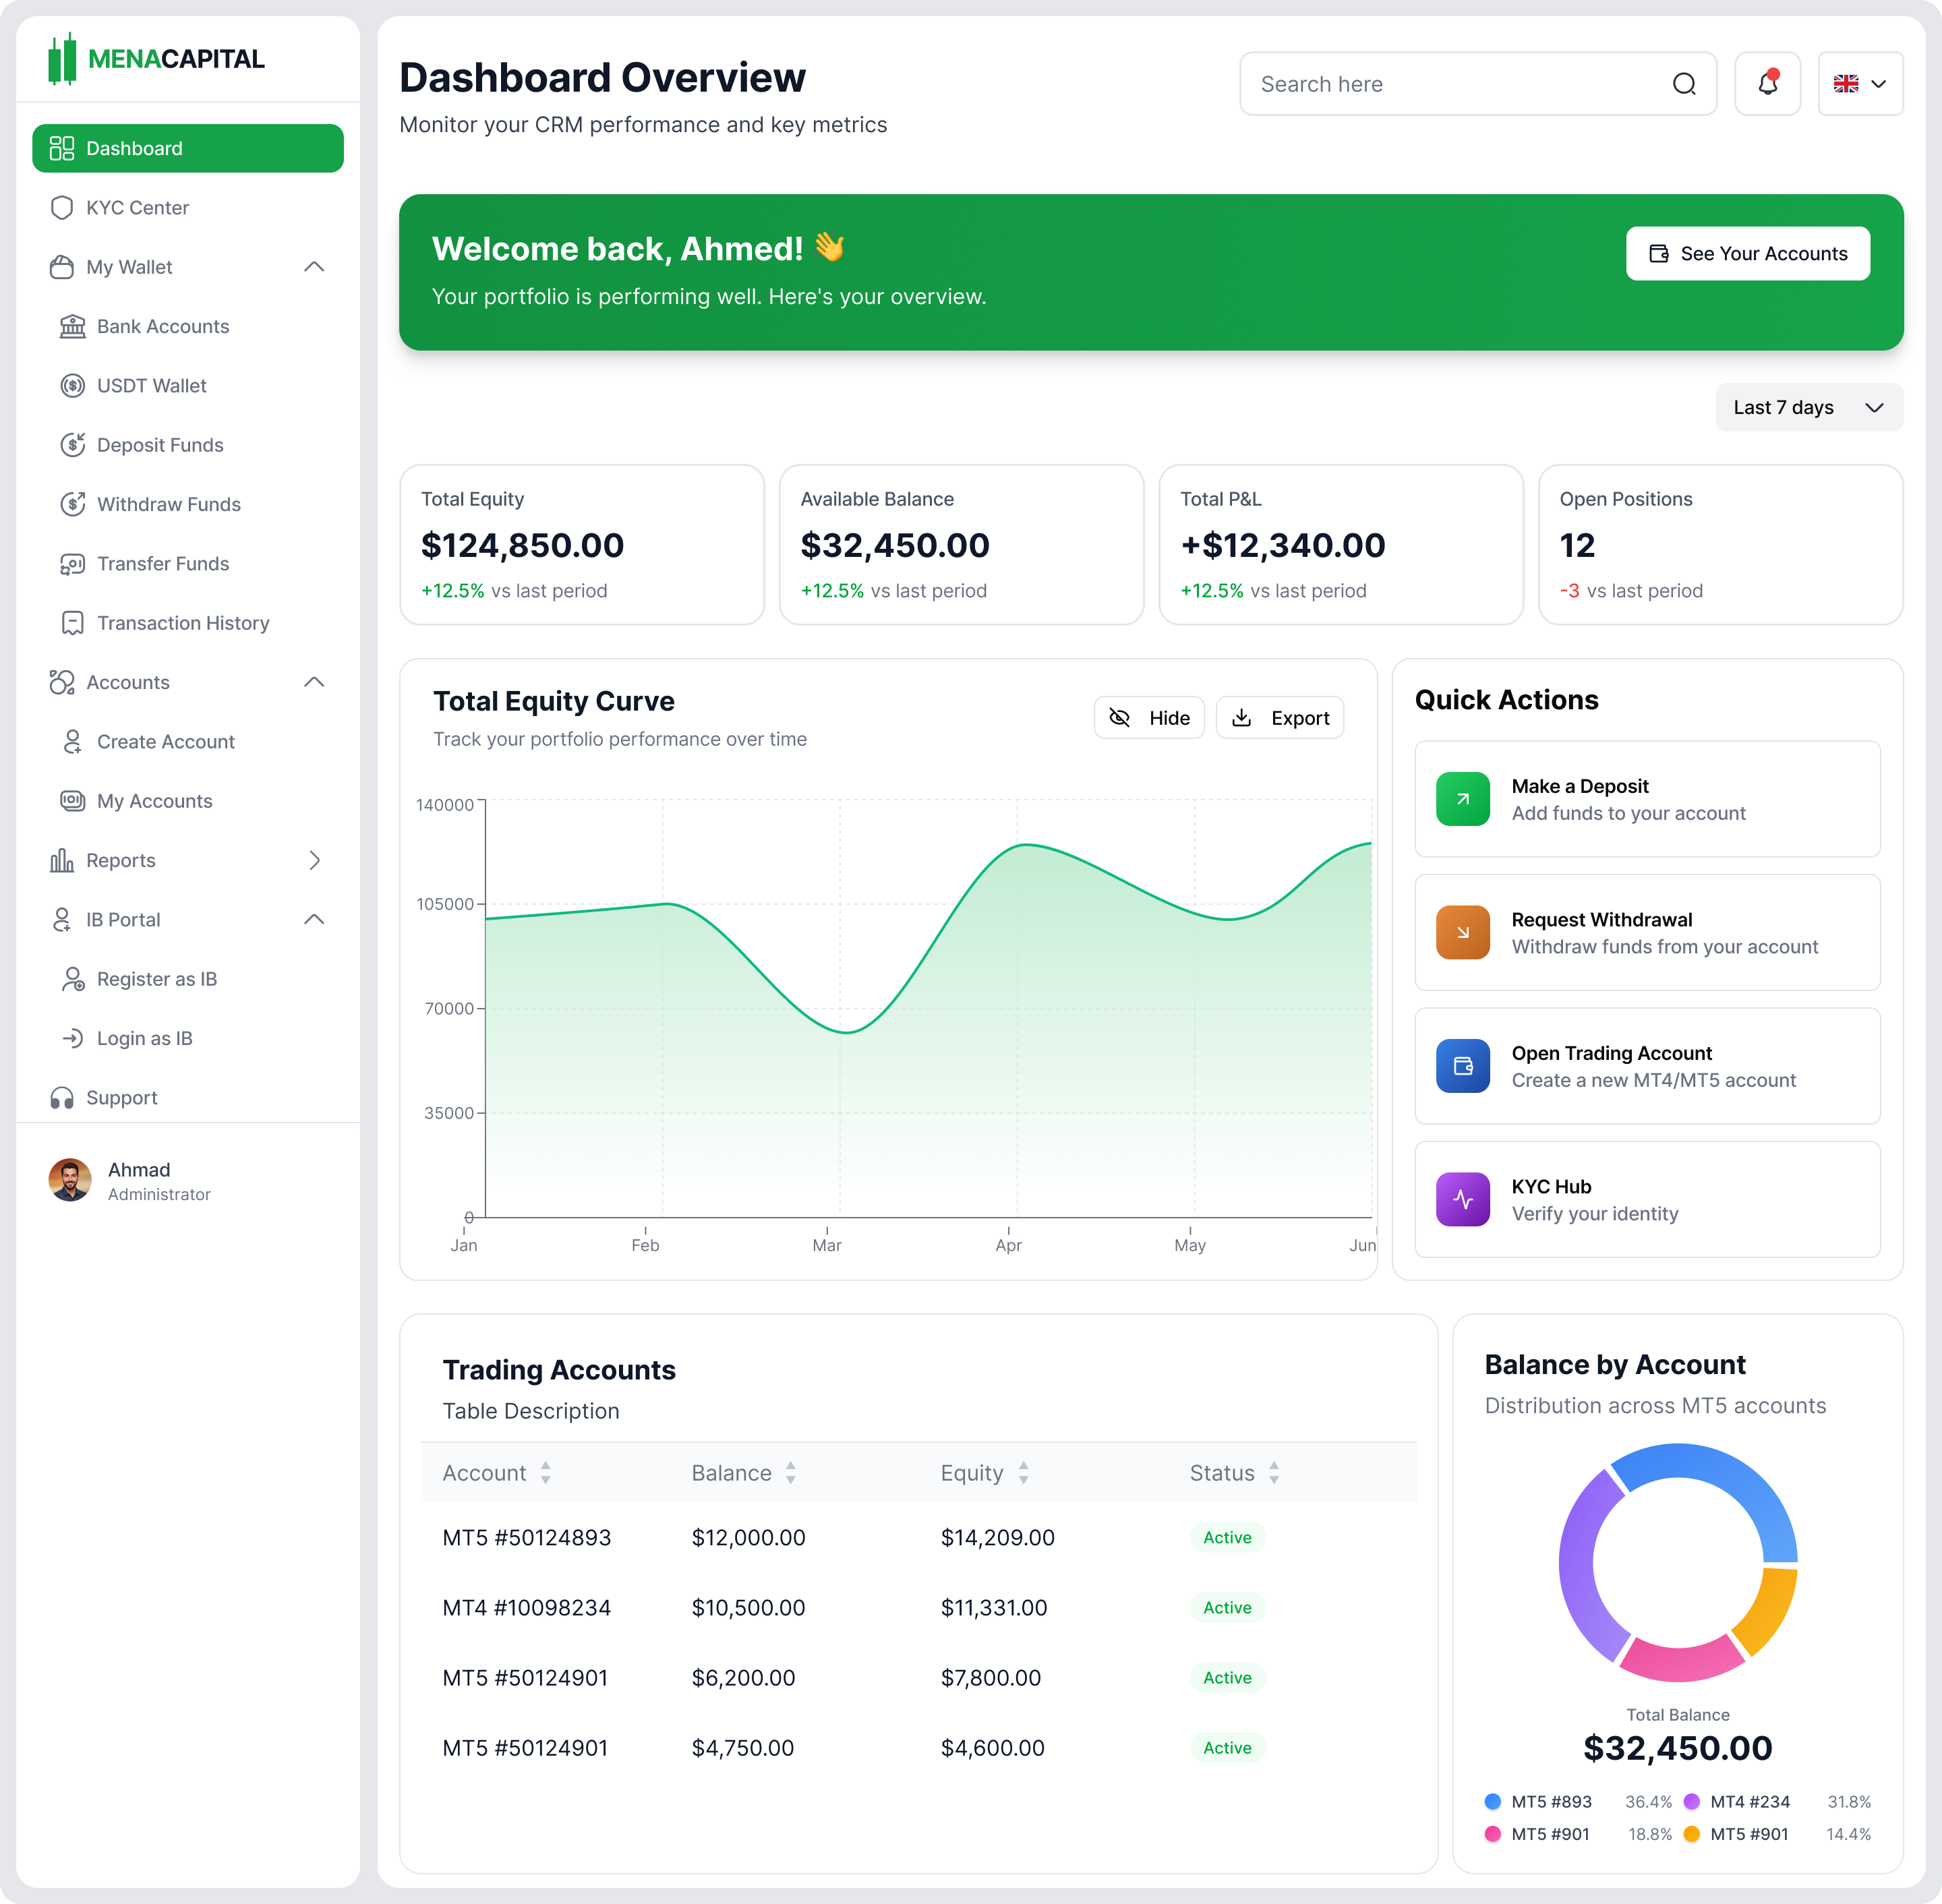This screenshot has height=1904, width=1942.
Task: Click the $4,750.00 balance cell
Action: click(743, 1747)
